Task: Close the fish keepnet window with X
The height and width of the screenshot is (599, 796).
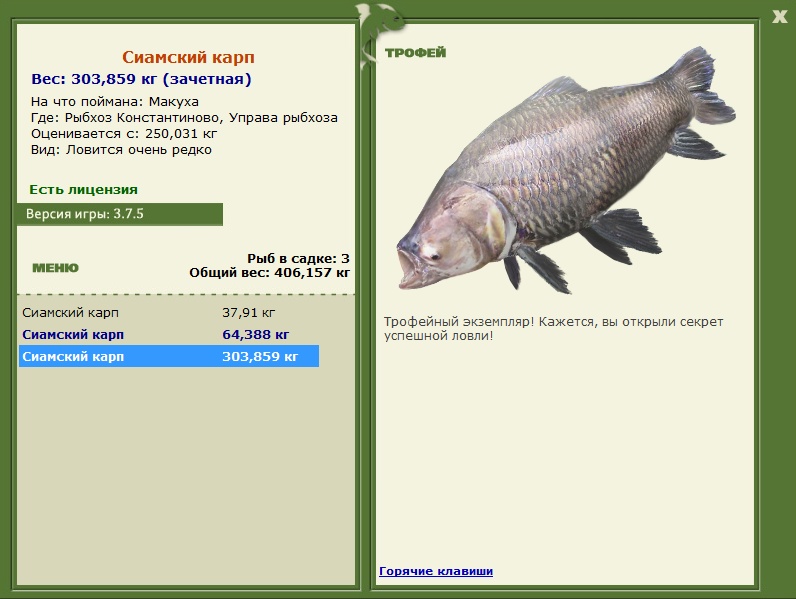Action: [779, 17]
